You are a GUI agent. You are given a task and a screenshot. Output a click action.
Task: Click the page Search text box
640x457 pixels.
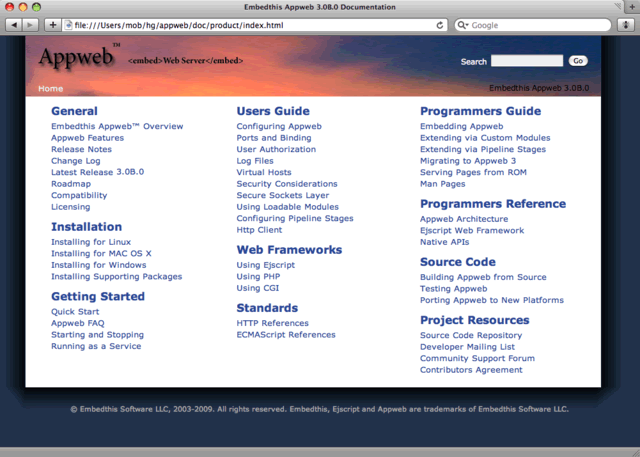(x=527, y=61)
